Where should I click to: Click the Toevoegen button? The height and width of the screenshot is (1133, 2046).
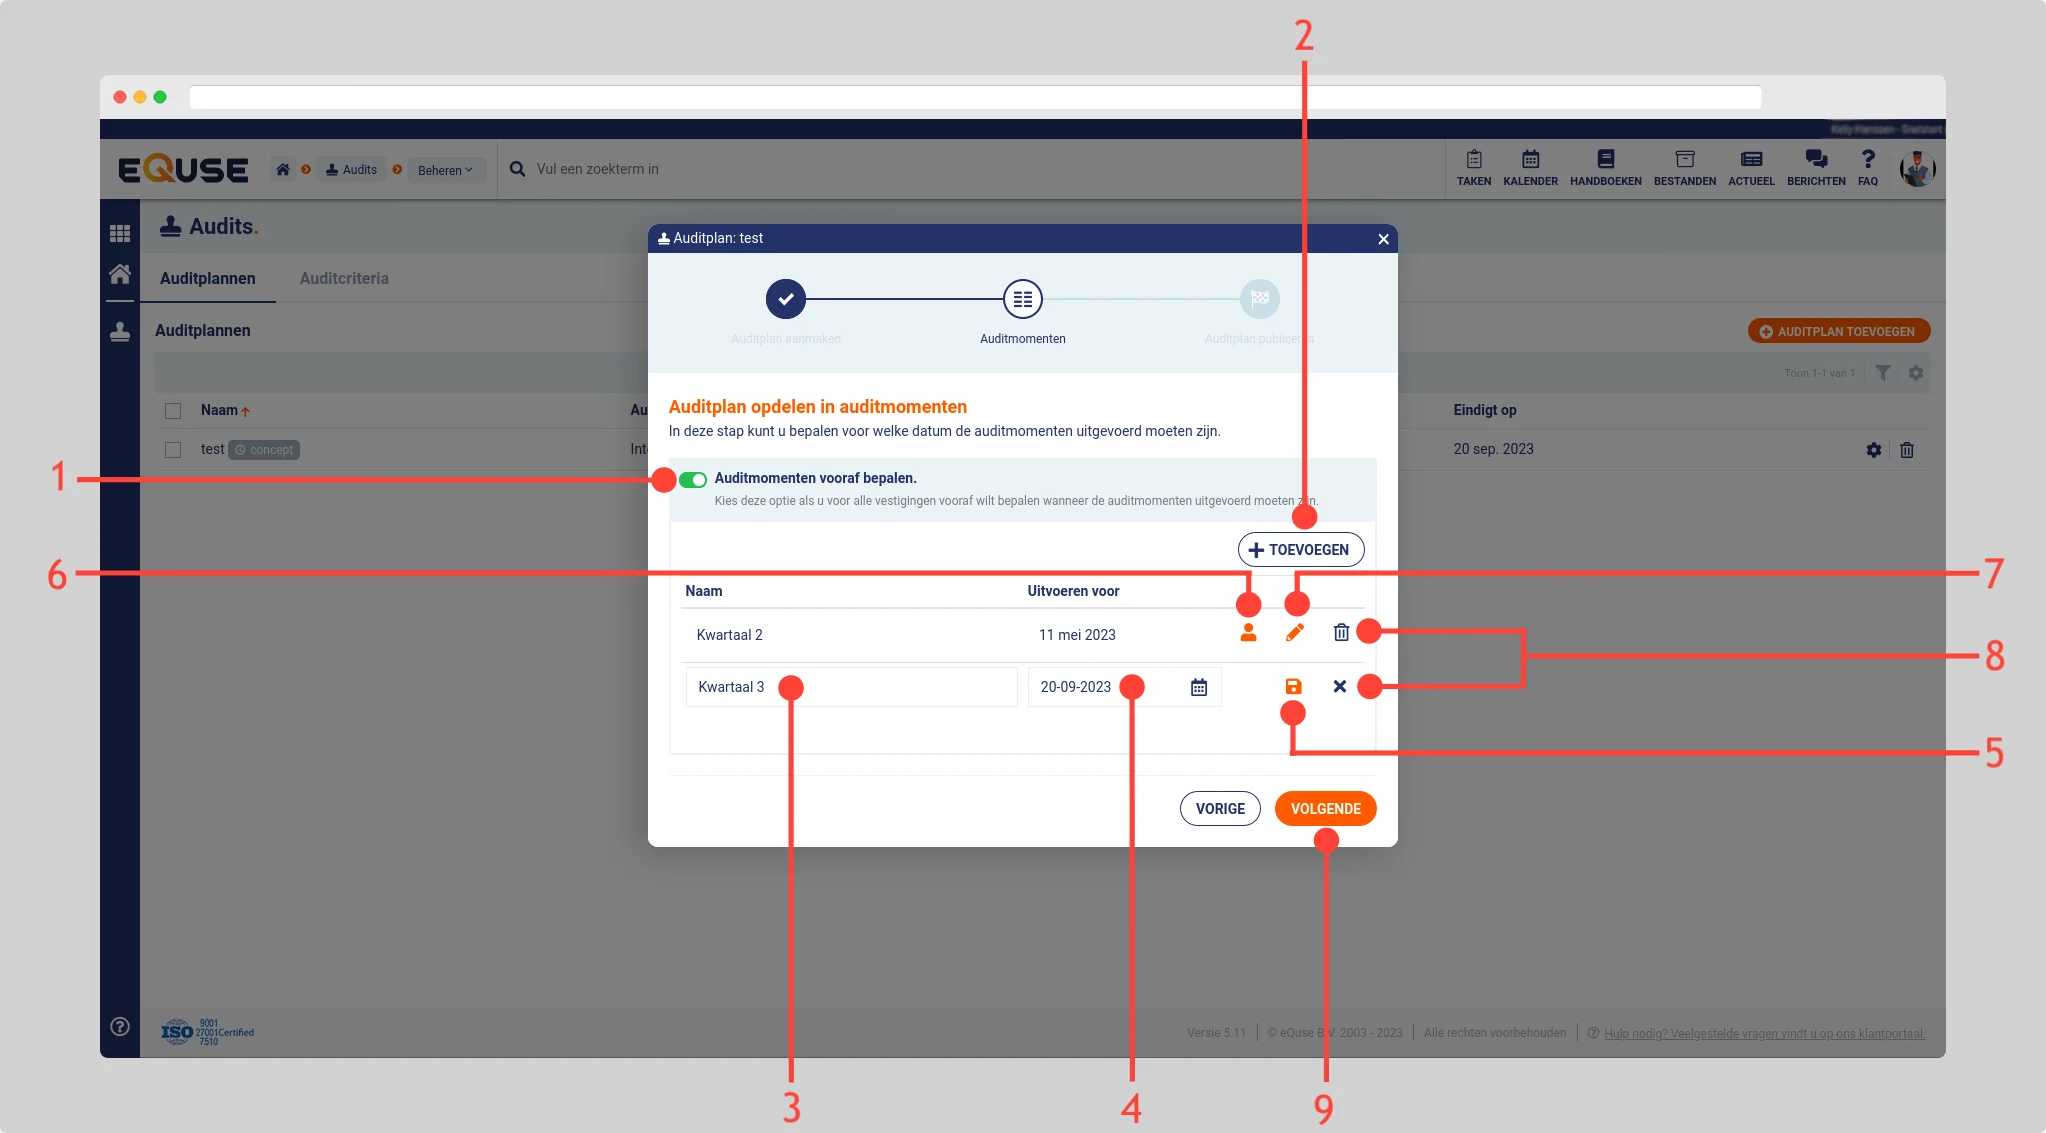(1300, 549)
